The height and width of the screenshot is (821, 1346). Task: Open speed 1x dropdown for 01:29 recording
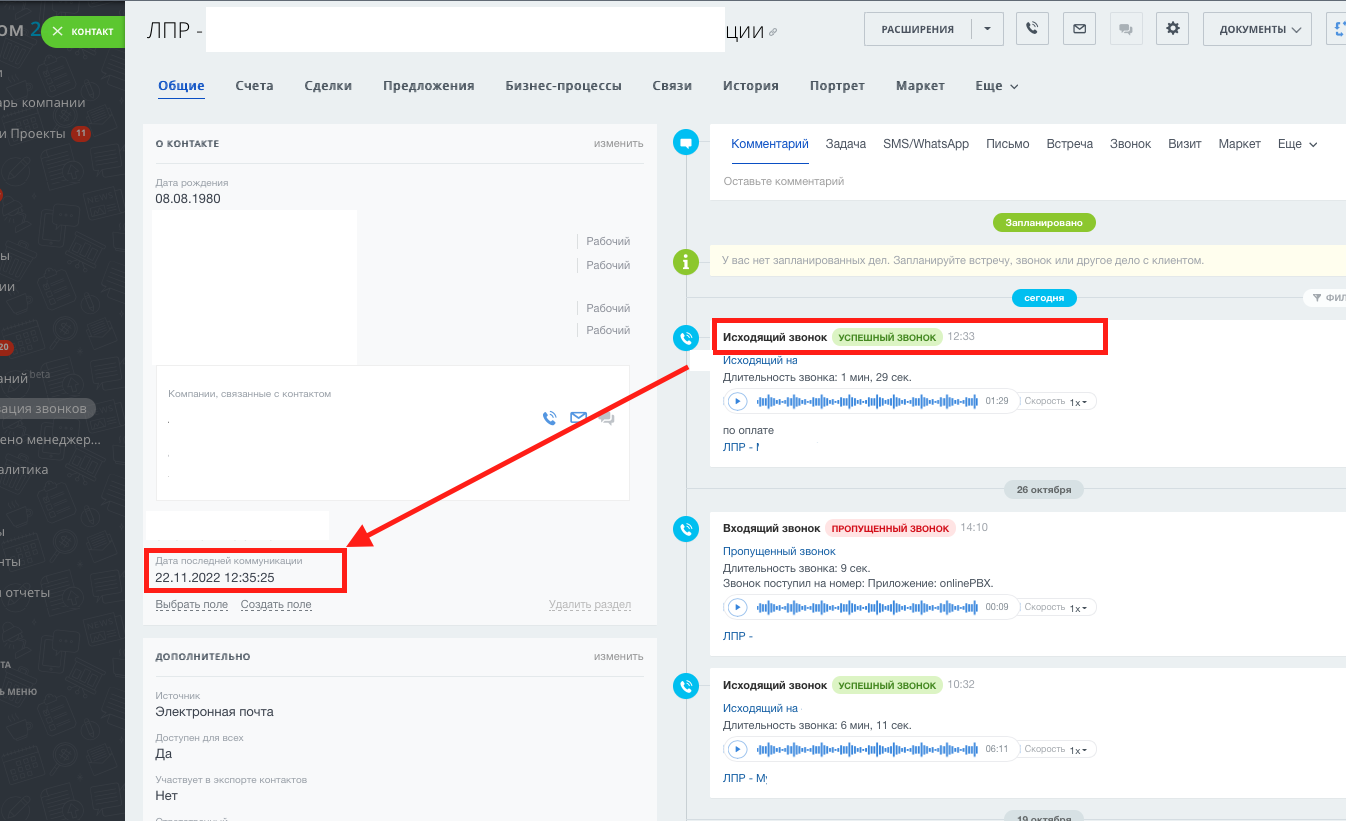click(1081, 402)
